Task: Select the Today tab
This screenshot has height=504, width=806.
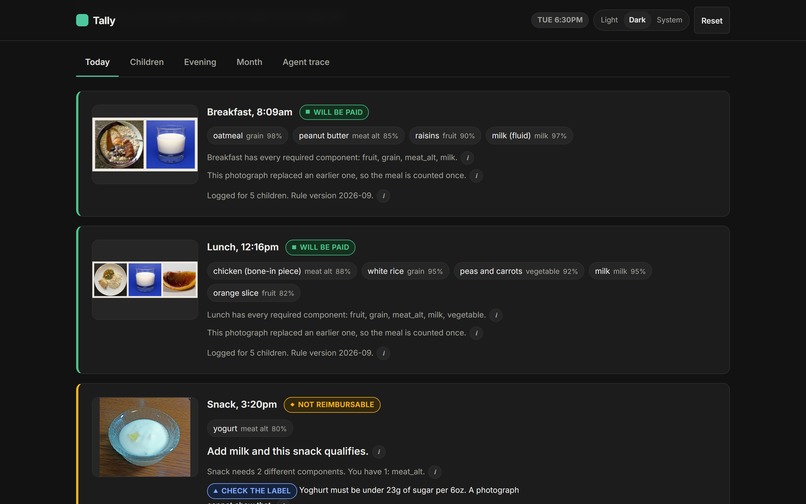Action: 97,62
